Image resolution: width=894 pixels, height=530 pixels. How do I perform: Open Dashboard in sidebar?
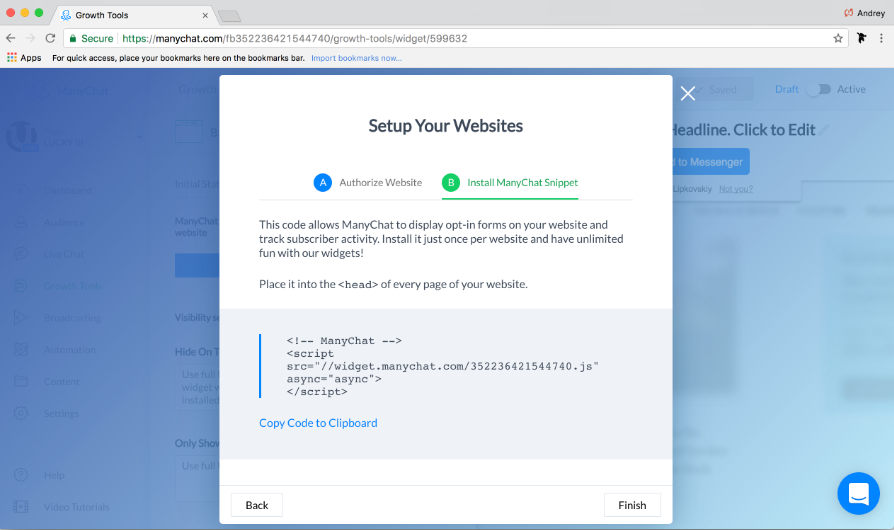coord(67,190)
